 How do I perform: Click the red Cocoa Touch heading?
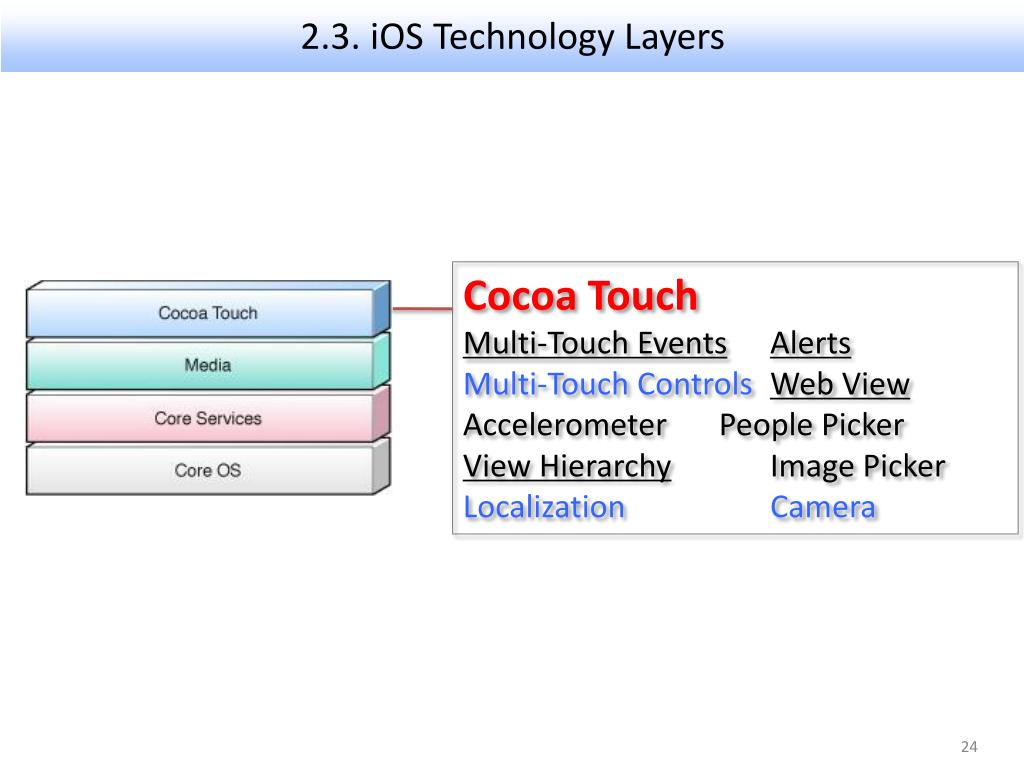click(x=581, y=296)
